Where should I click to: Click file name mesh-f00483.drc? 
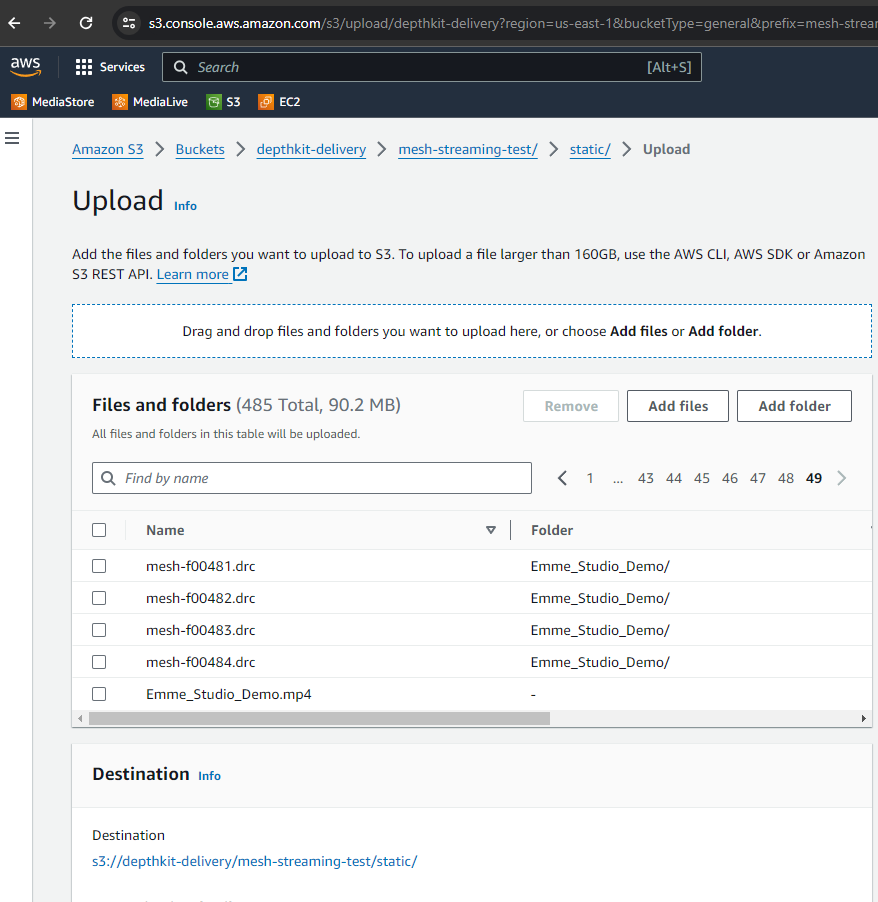tap(201, 630)
